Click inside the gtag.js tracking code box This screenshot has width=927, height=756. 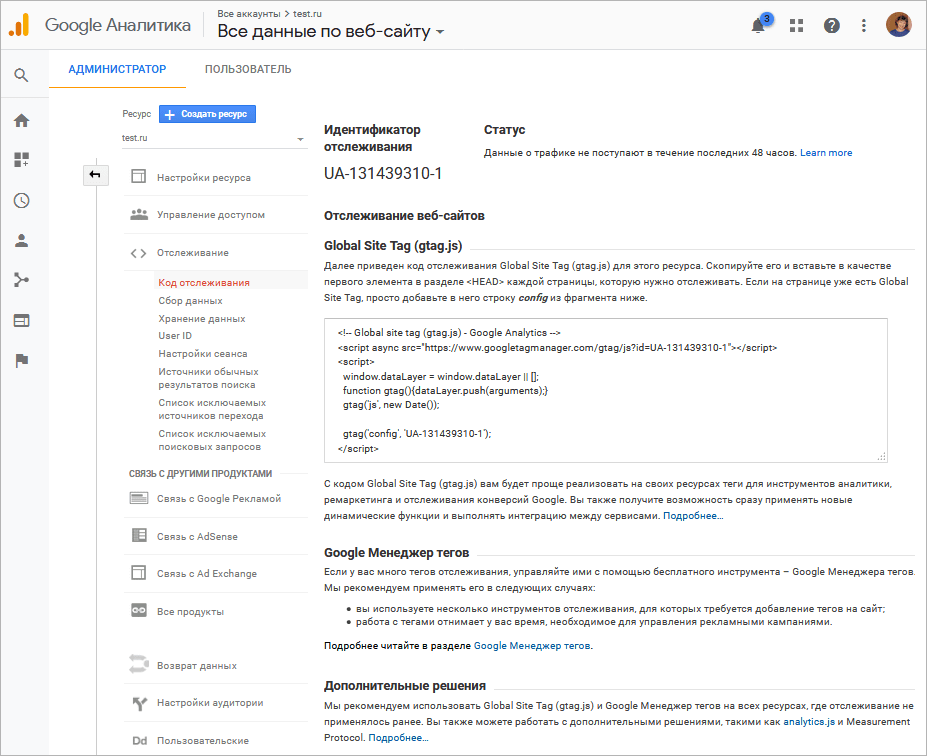tap(605, 390)
